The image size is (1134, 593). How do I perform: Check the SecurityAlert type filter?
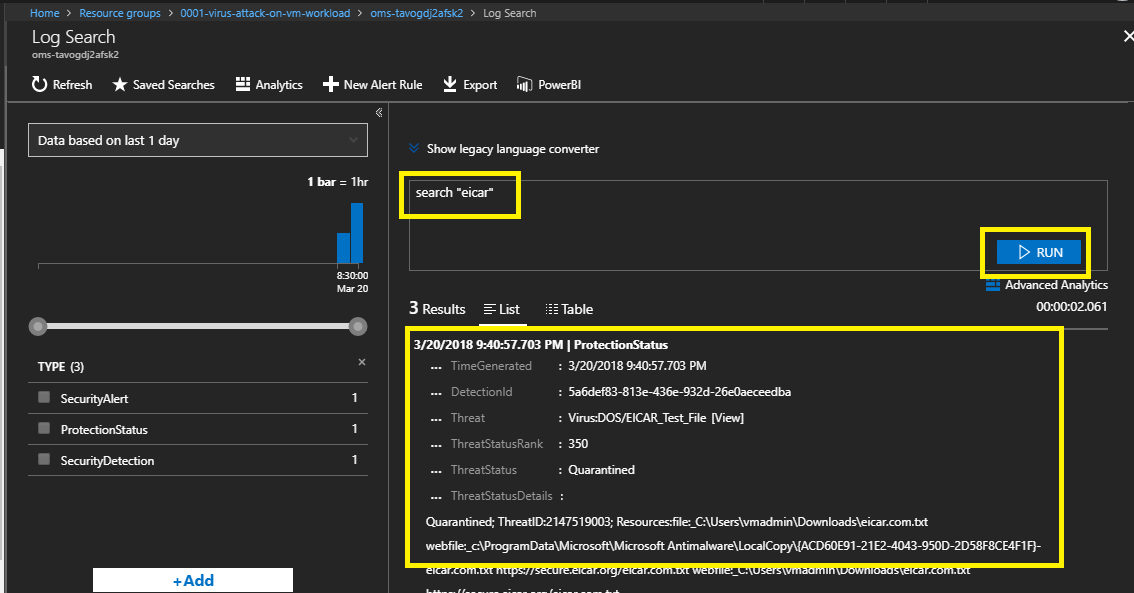[44, 397]
